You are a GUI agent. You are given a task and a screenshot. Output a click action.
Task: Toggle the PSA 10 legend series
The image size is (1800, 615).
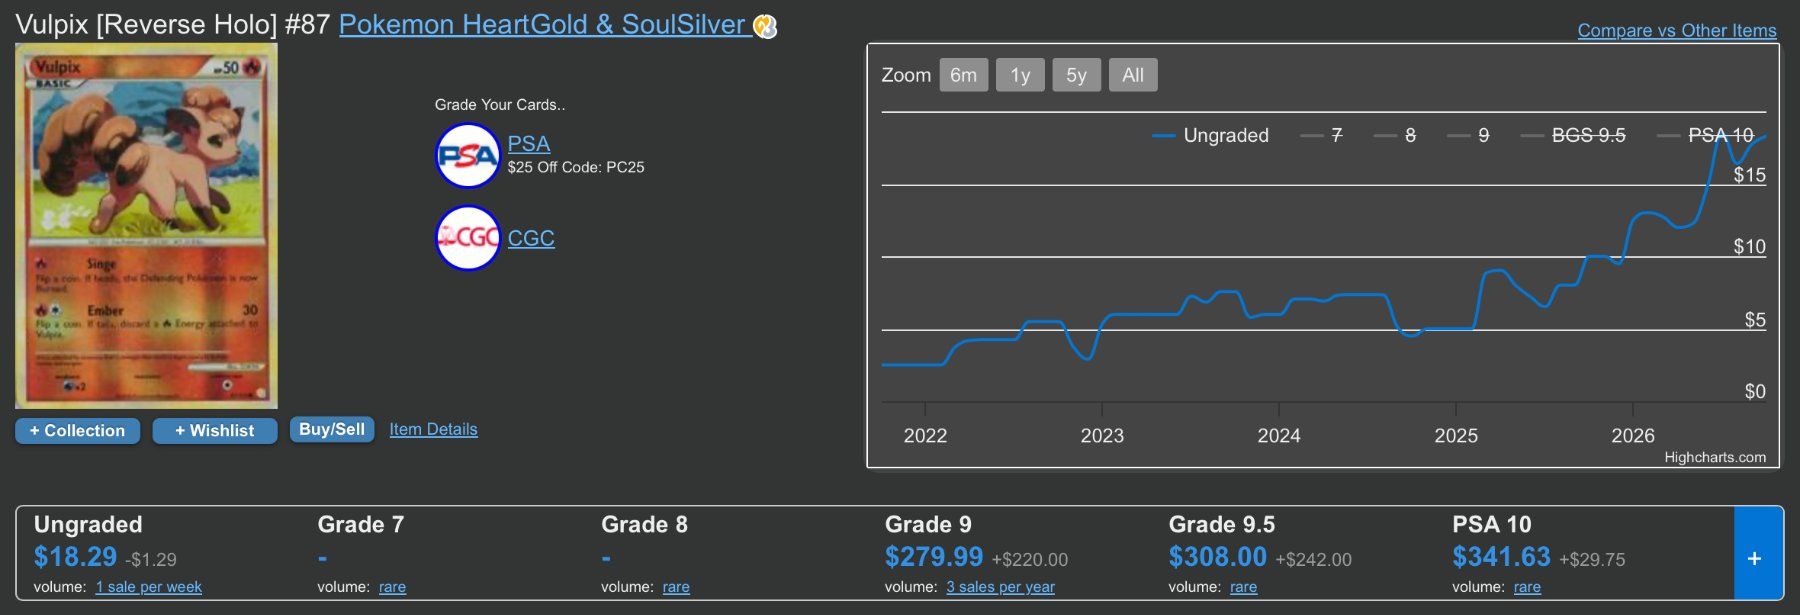tap(1706, 135)
